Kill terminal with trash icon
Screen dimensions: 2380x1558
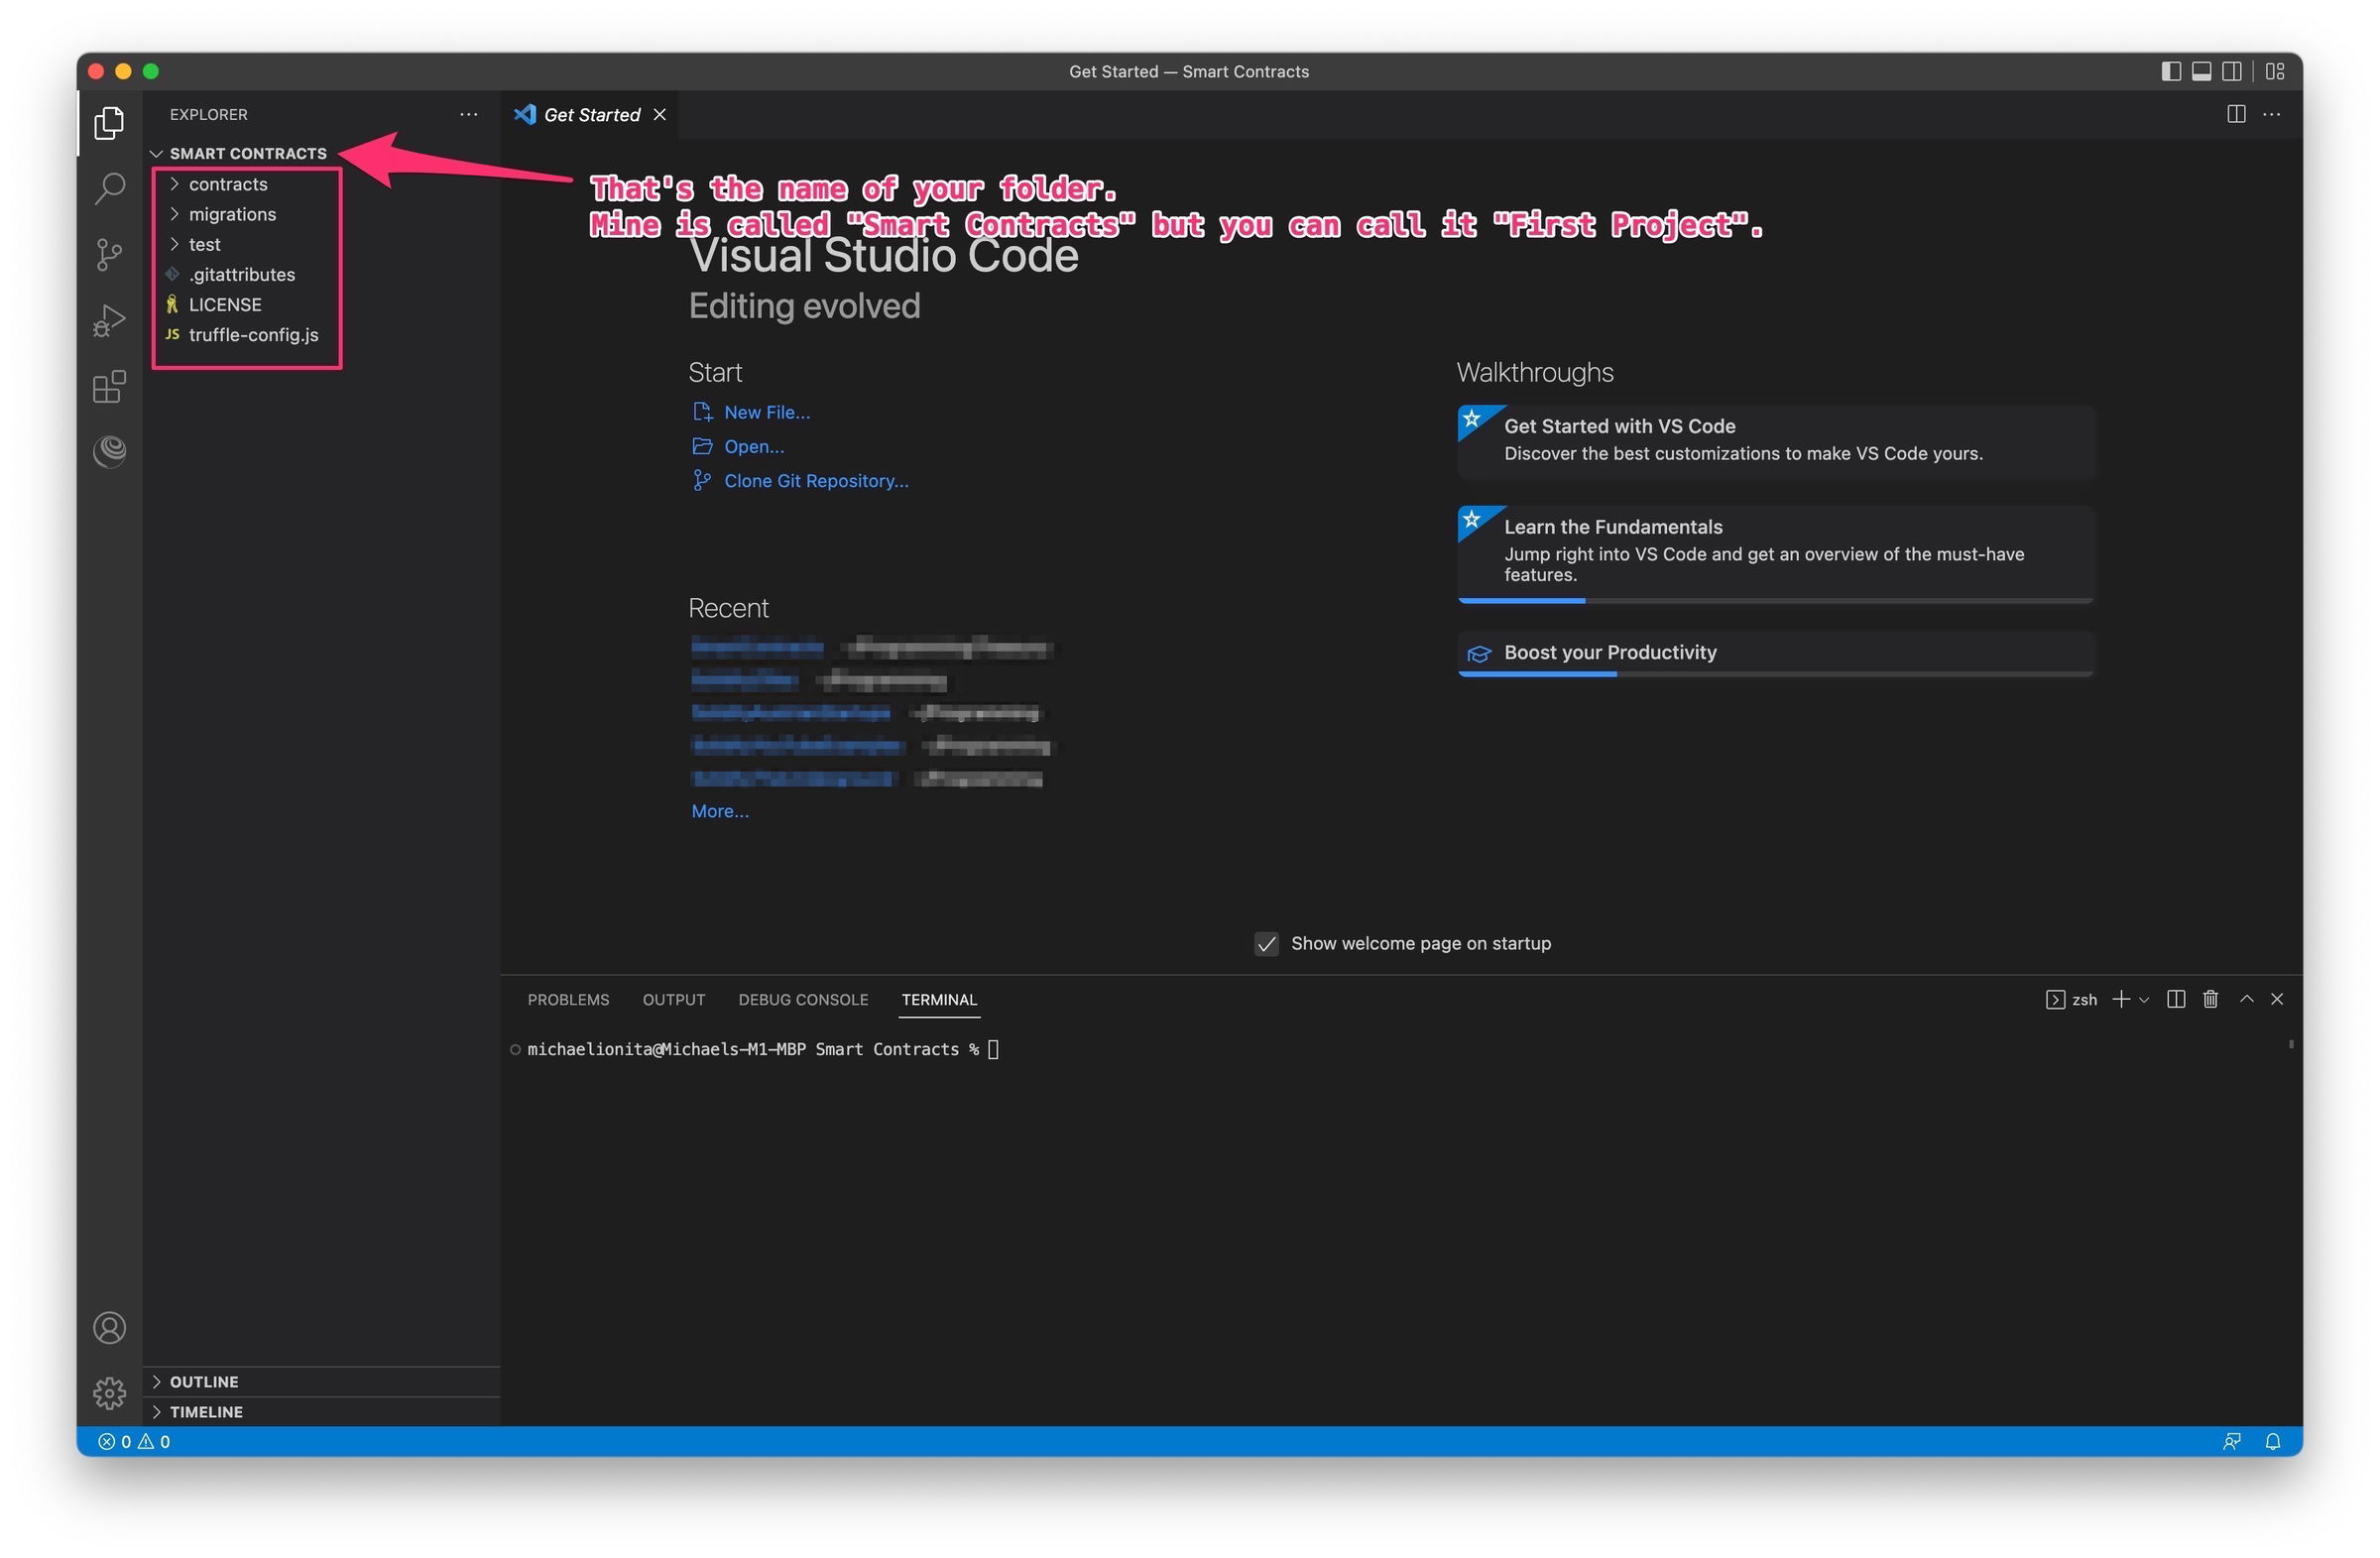point(2211,999)
